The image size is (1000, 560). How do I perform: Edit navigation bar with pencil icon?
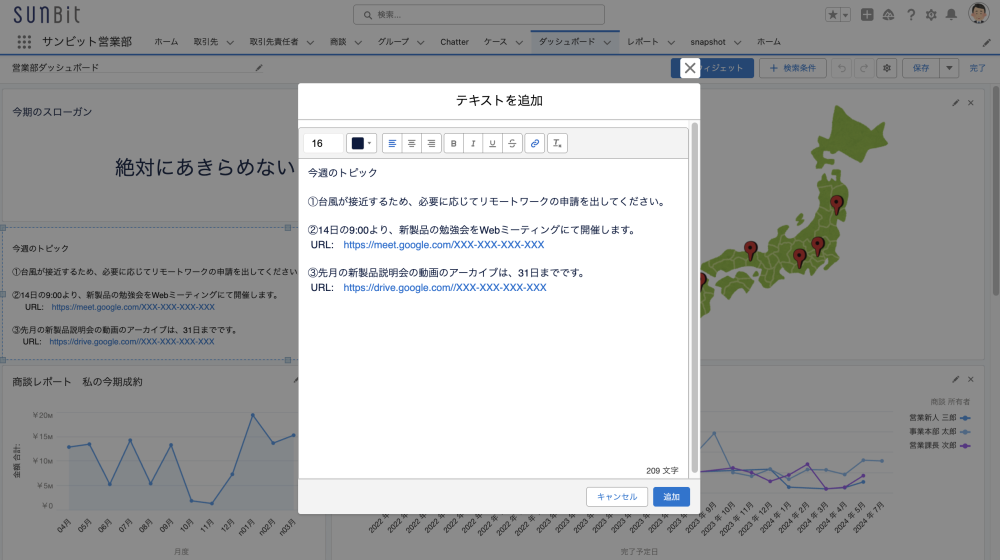(x=987, y=43)
